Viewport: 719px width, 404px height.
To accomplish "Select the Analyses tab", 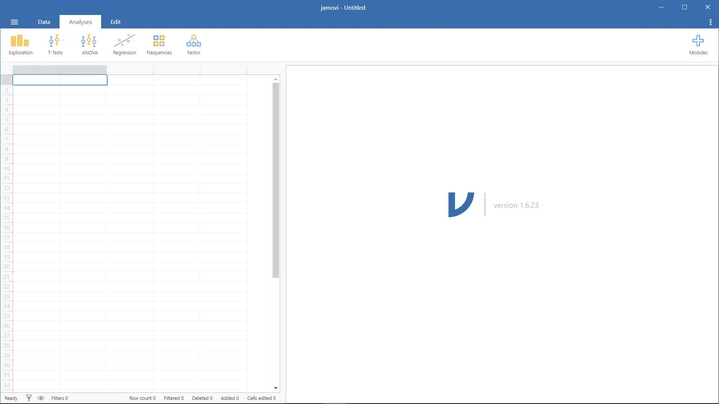I will 80,22.
